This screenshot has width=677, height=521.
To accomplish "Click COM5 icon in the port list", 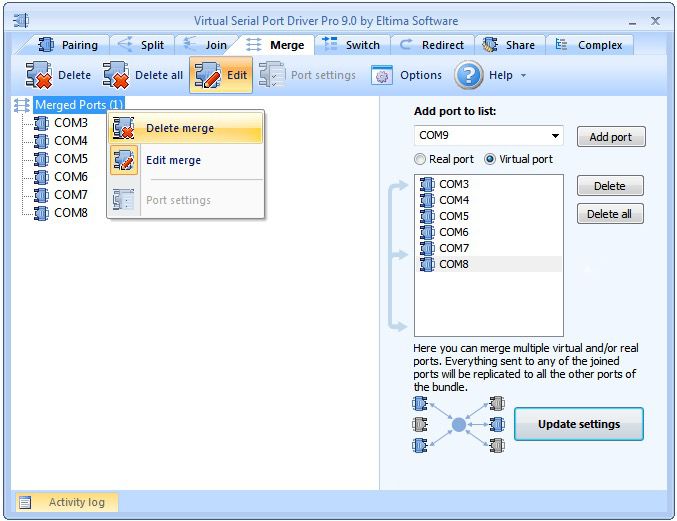I will (427, 216).
